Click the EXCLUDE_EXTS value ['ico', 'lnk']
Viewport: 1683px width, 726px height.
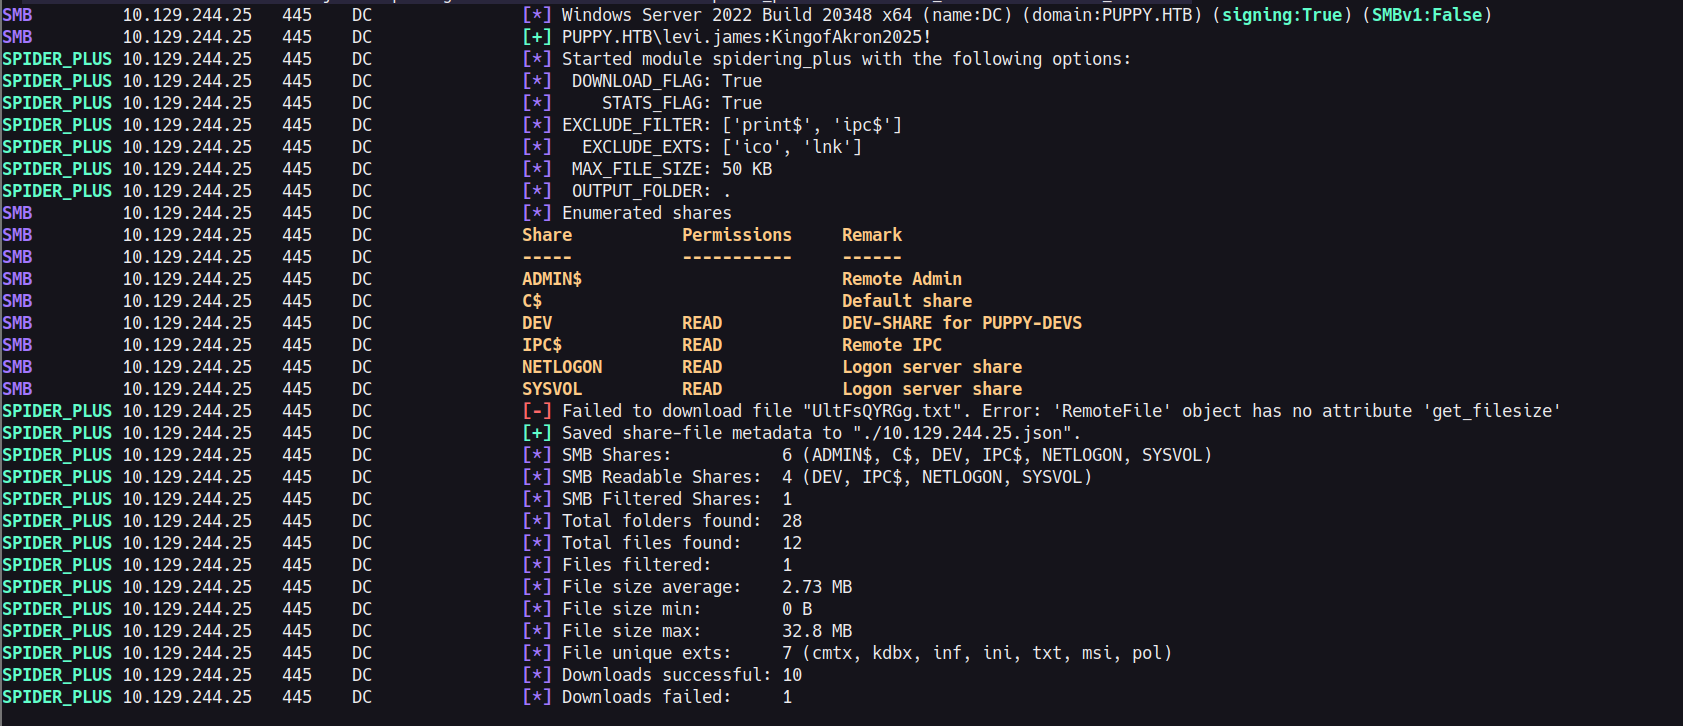(x=792, y=147)
